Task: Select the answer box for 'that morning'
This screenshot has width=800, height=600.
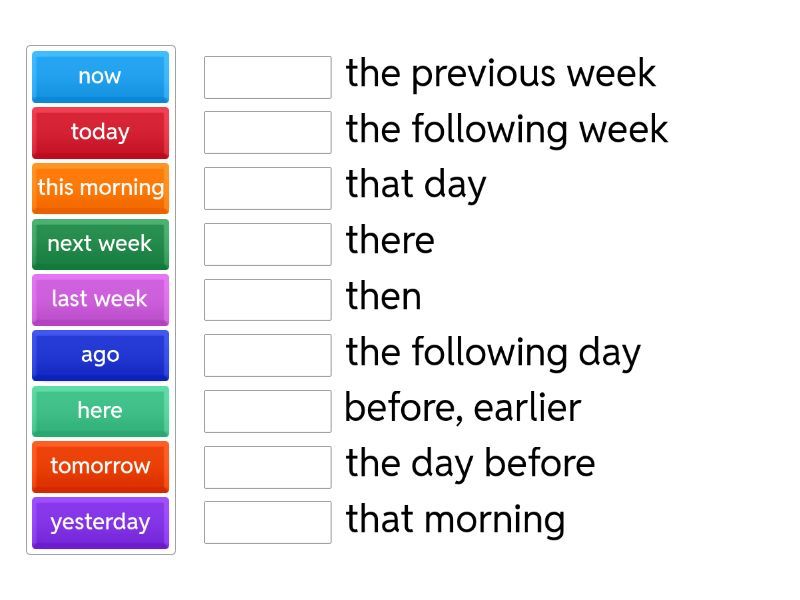Action: (x=267, y=522)
